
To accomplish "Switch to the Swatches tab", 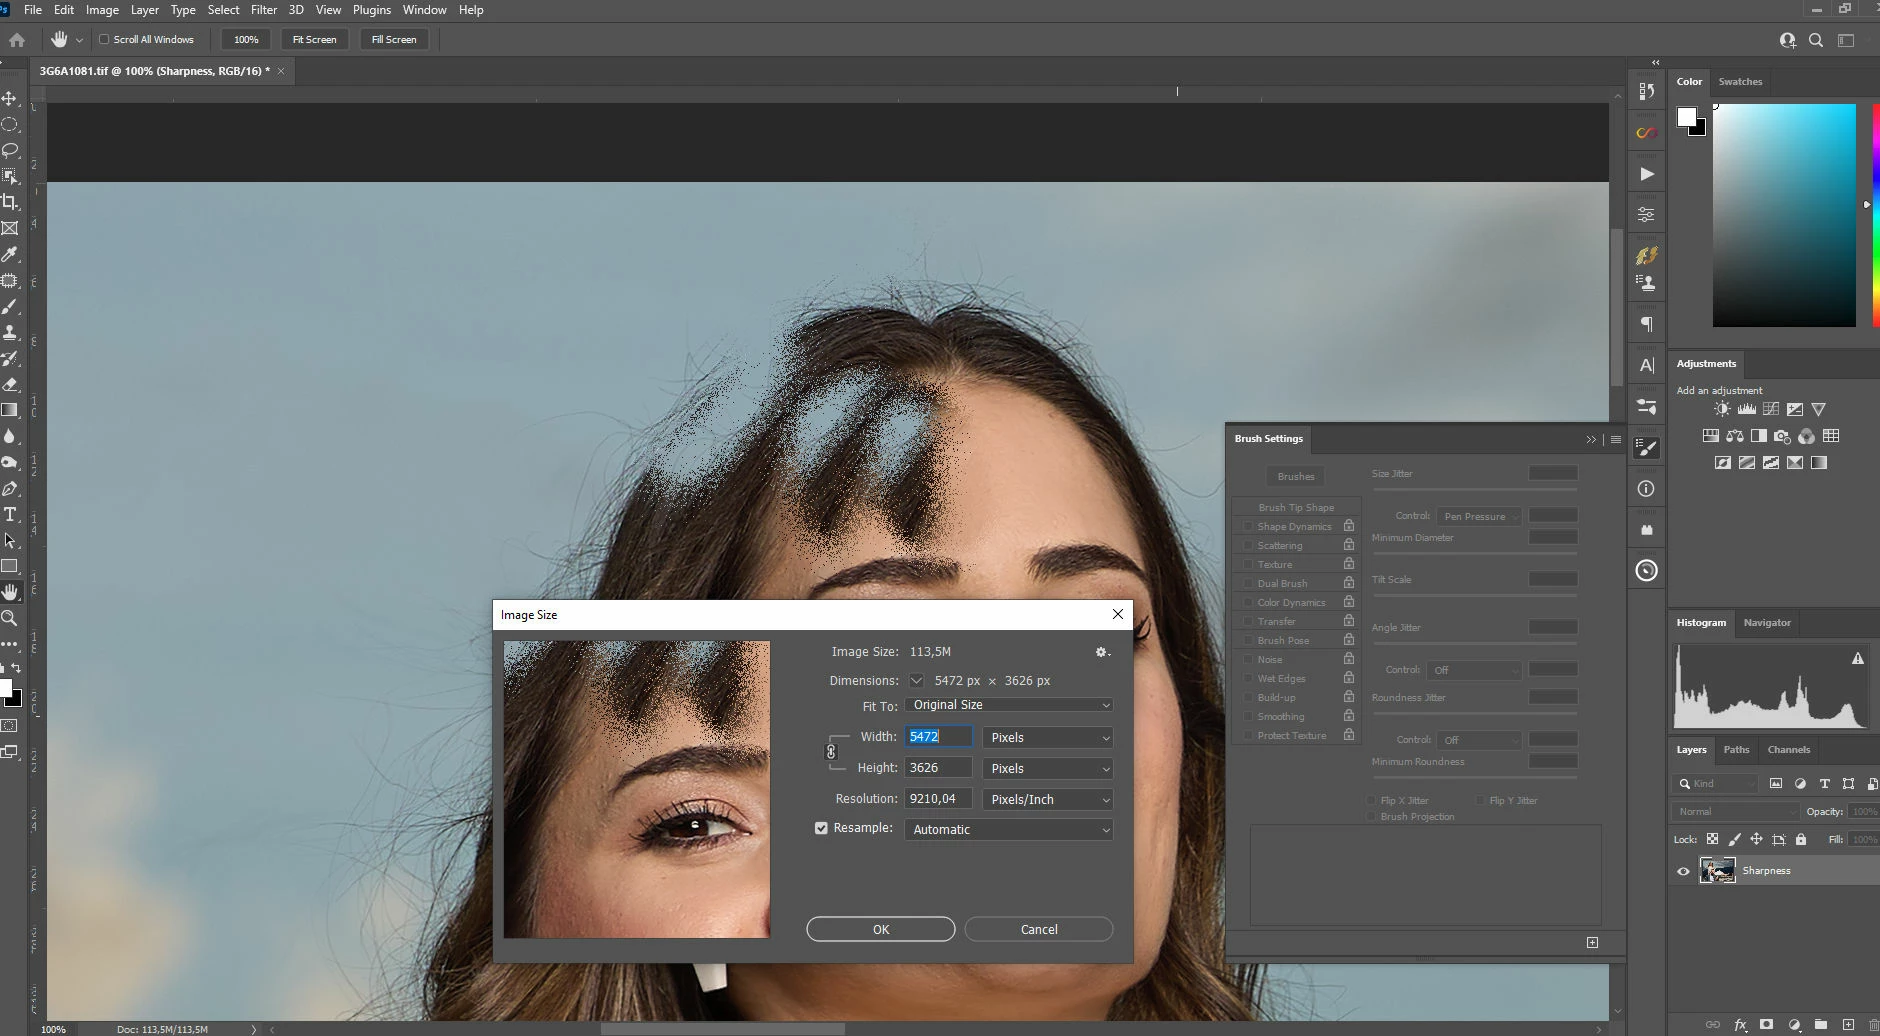I will [x=1740, y=82].
